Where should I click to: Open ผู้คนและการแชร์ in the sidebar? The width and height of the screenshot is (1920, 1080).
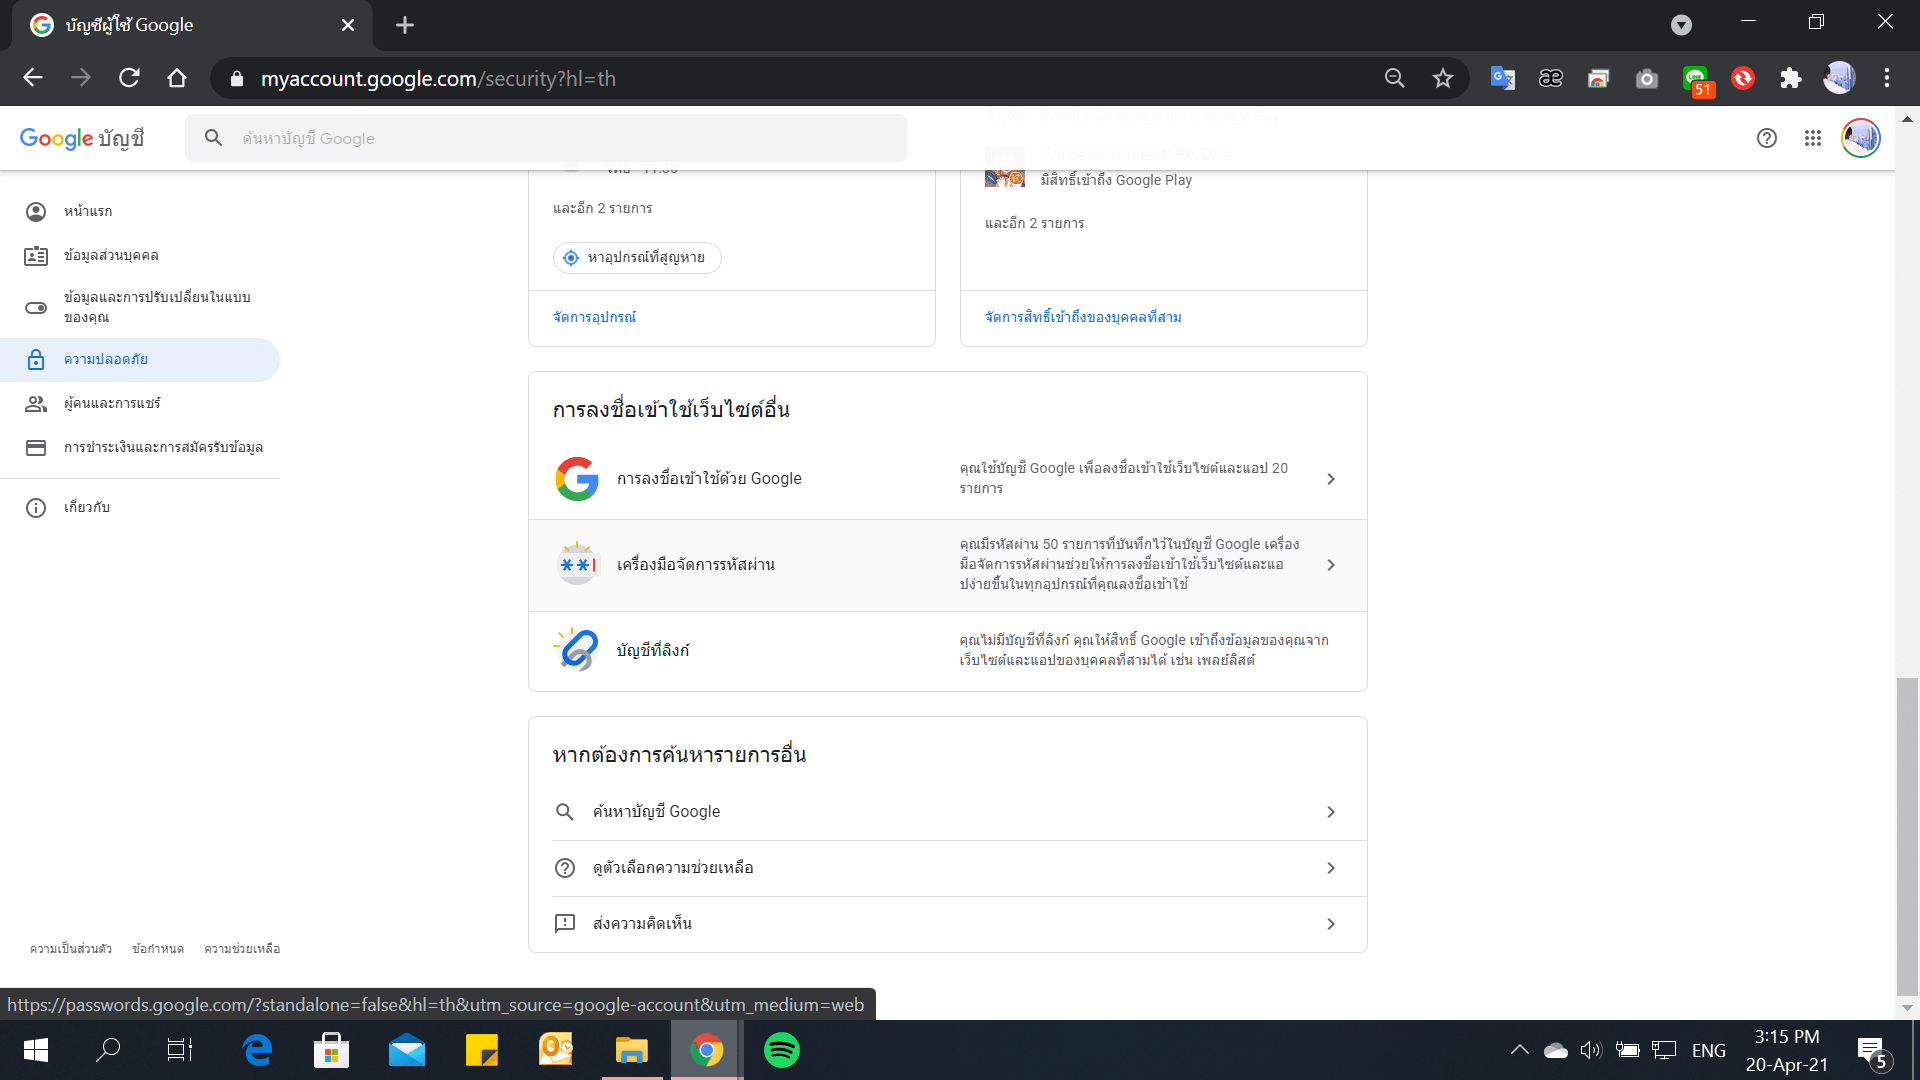tap(140, 403)
